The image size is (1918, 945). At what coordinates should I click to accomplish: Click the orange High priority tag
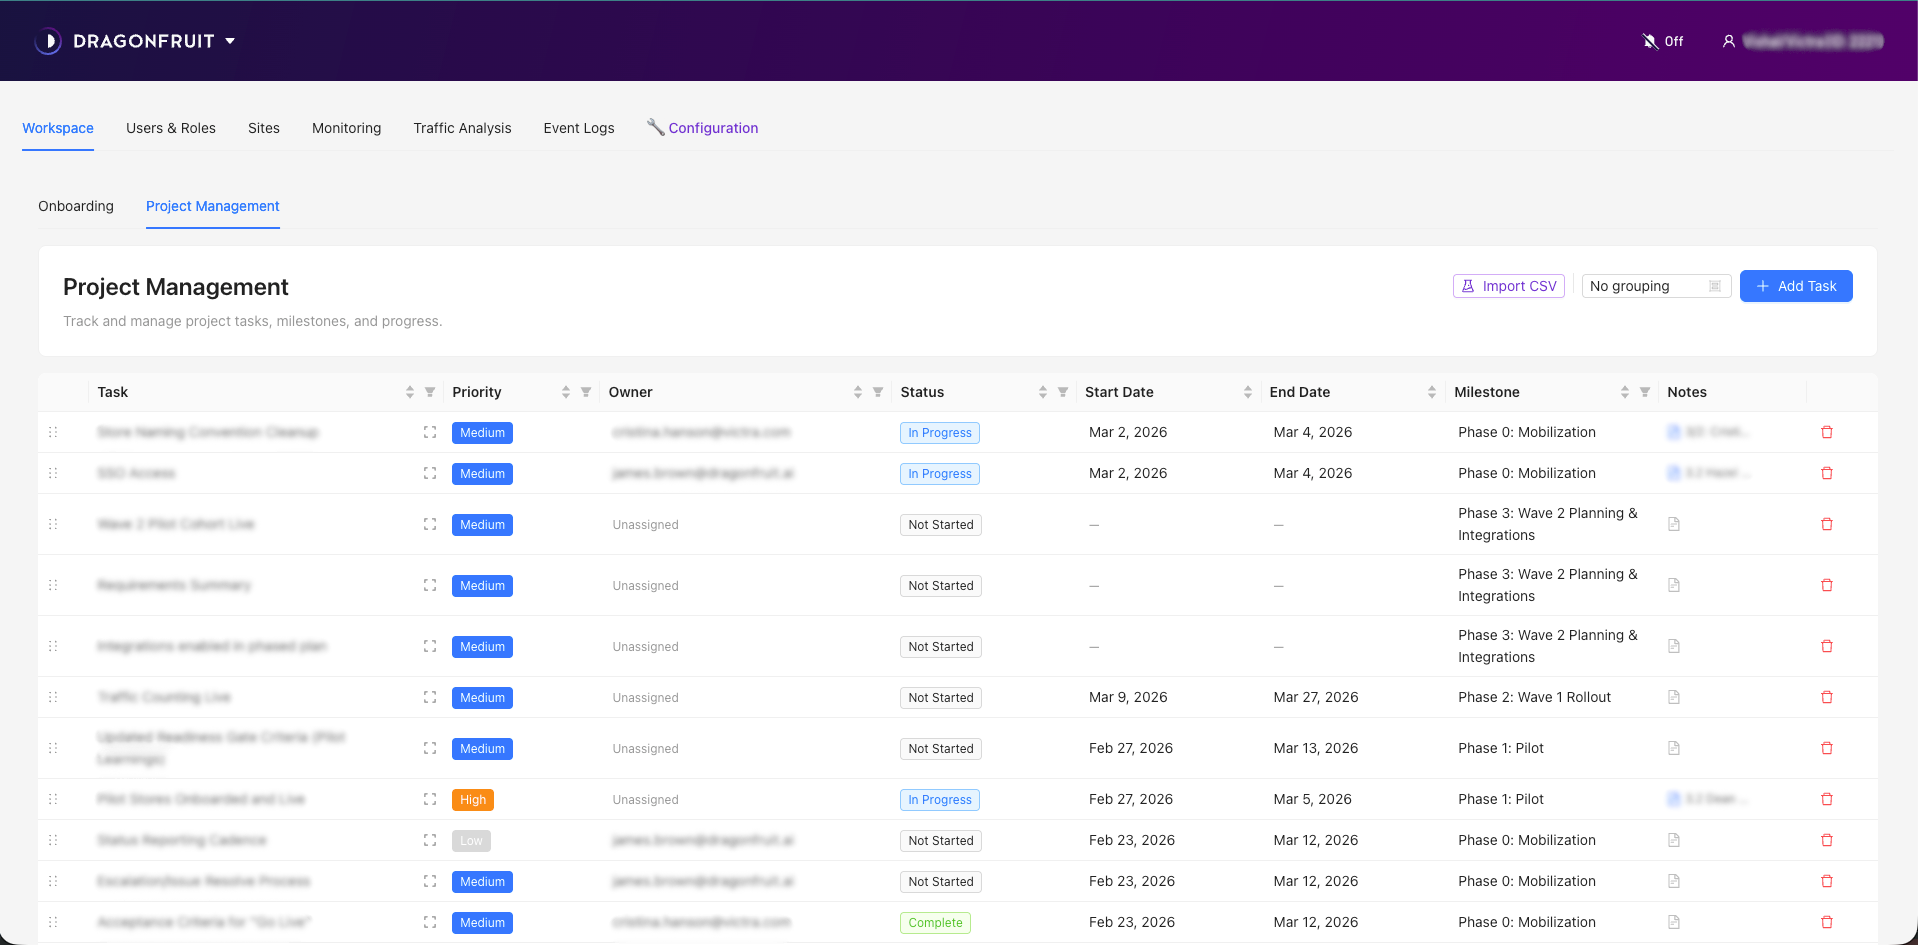pyautogui.click(x=473, y=800)
